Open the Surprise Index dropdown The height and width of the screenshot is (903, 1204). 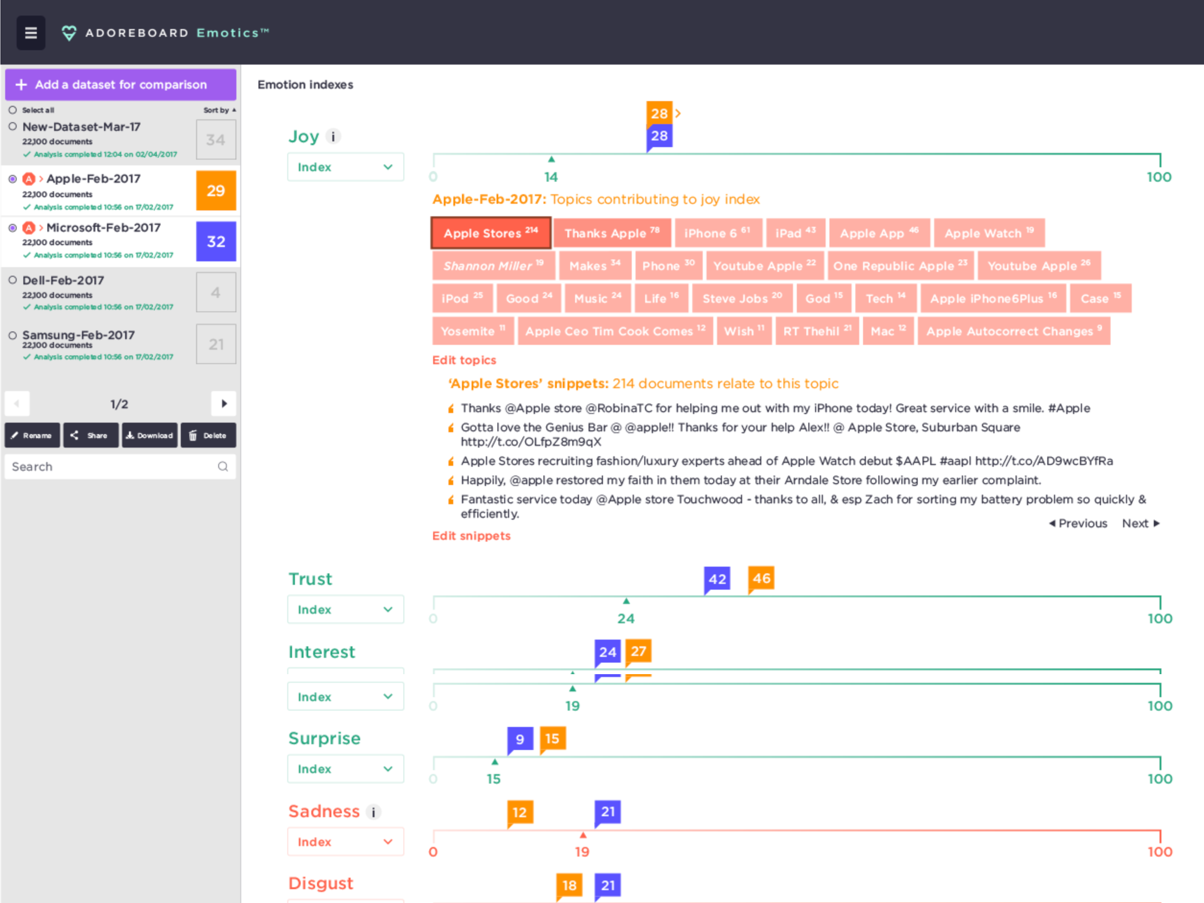(346, 769)
